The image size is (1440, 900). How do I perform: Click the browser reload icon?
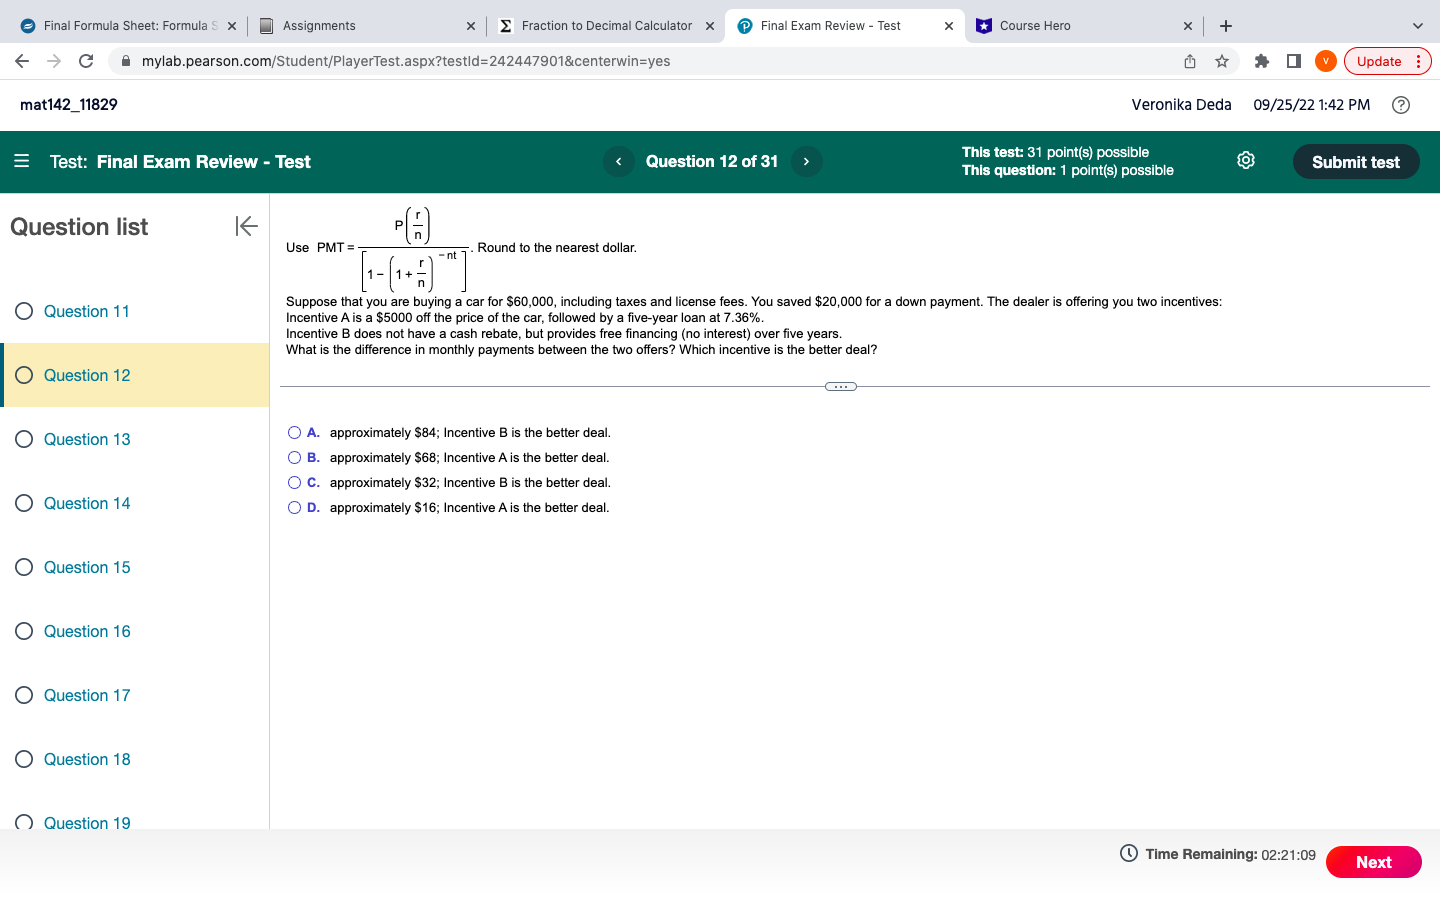[85, 61]
